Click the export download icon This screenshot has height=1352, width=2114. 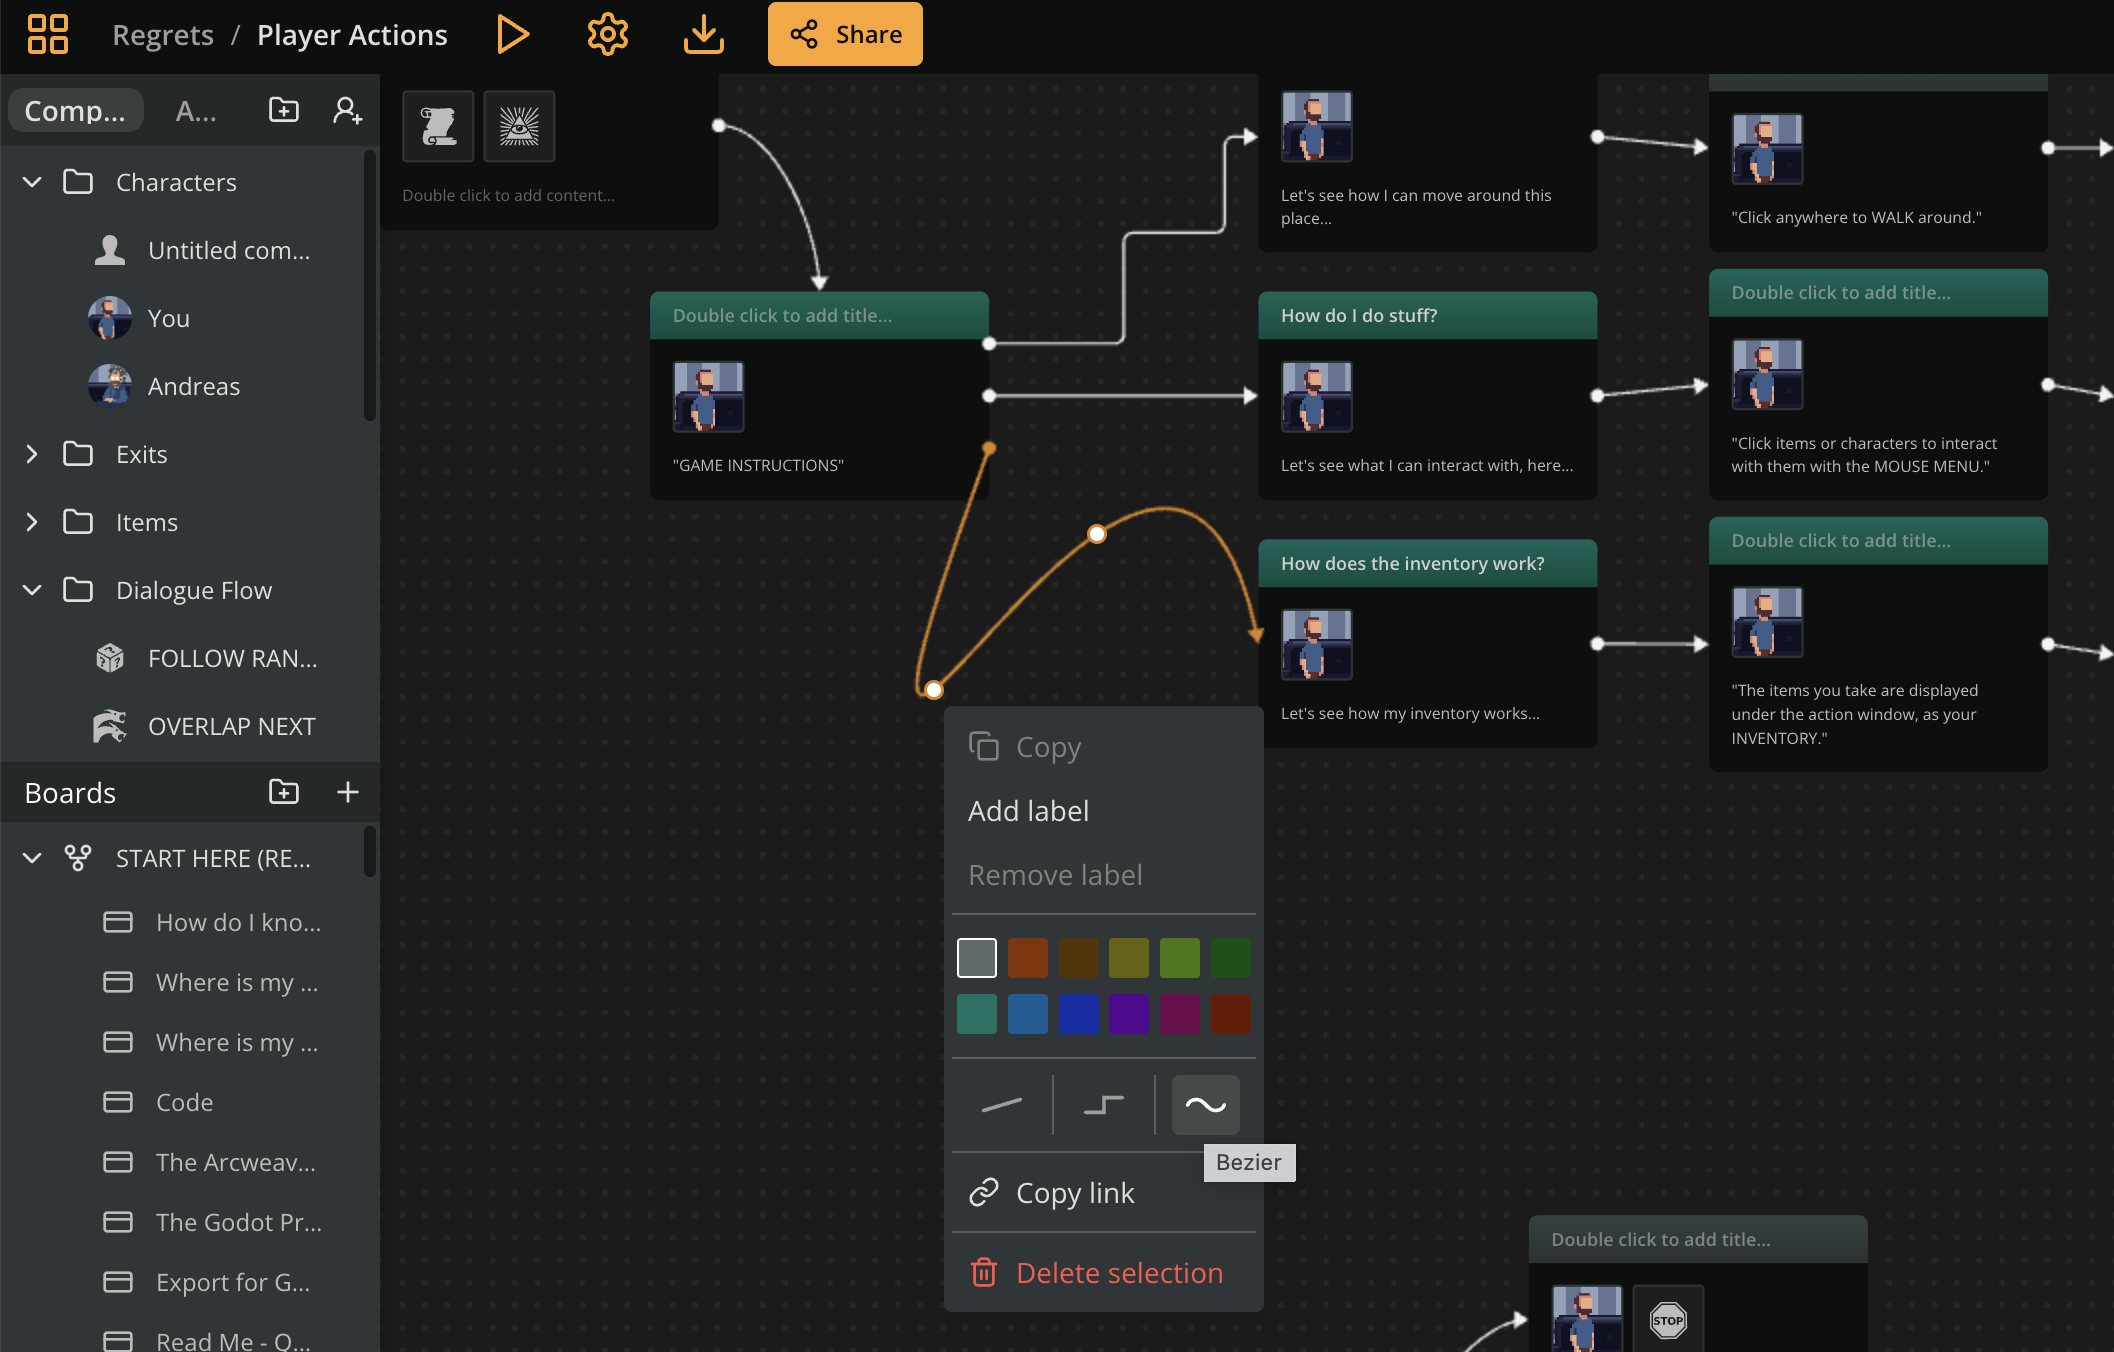703,34
